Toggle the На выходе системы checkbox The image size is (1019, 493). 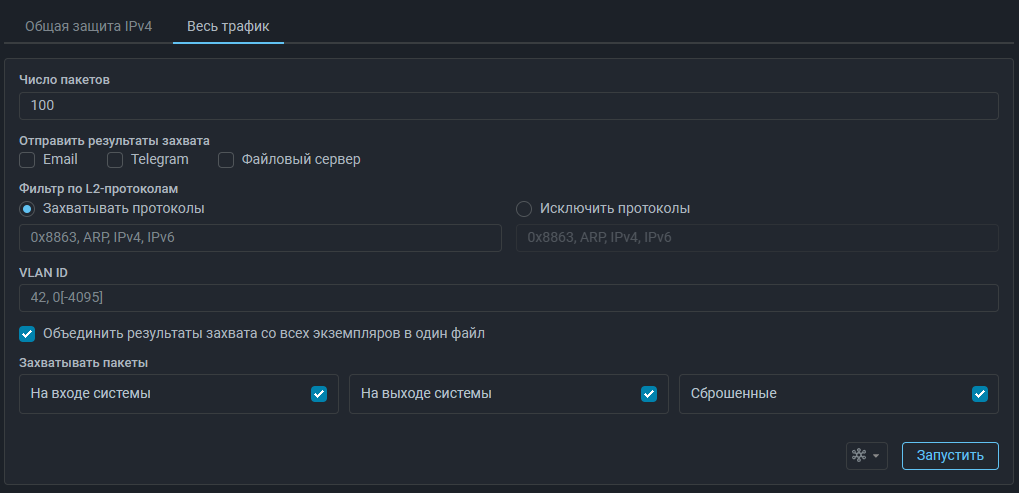click(x=649, y=394)
